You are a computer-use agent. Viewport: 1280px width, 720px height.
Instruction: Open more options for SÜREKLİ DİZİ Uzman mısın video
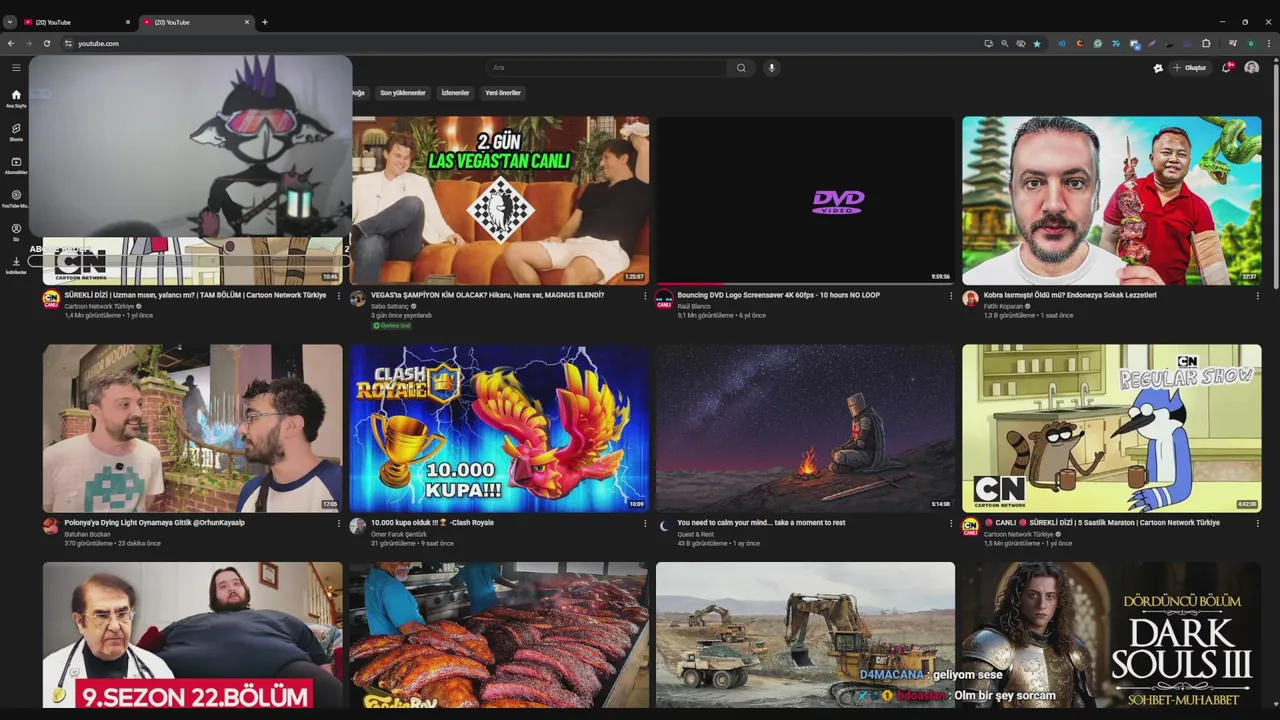(338, 296)
